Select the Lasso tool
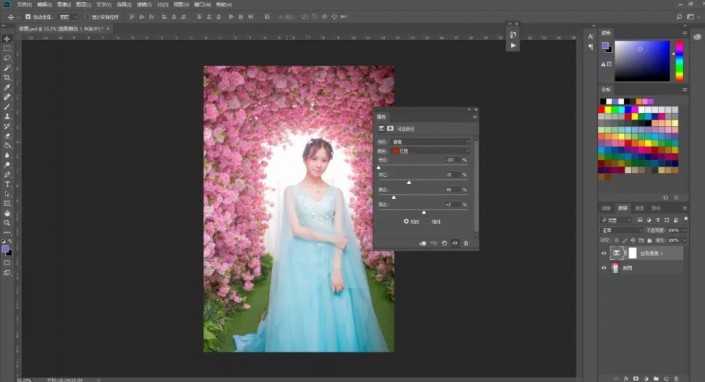Image resolution: width=705 pixels, height=382 pixels. click(7, 58)
